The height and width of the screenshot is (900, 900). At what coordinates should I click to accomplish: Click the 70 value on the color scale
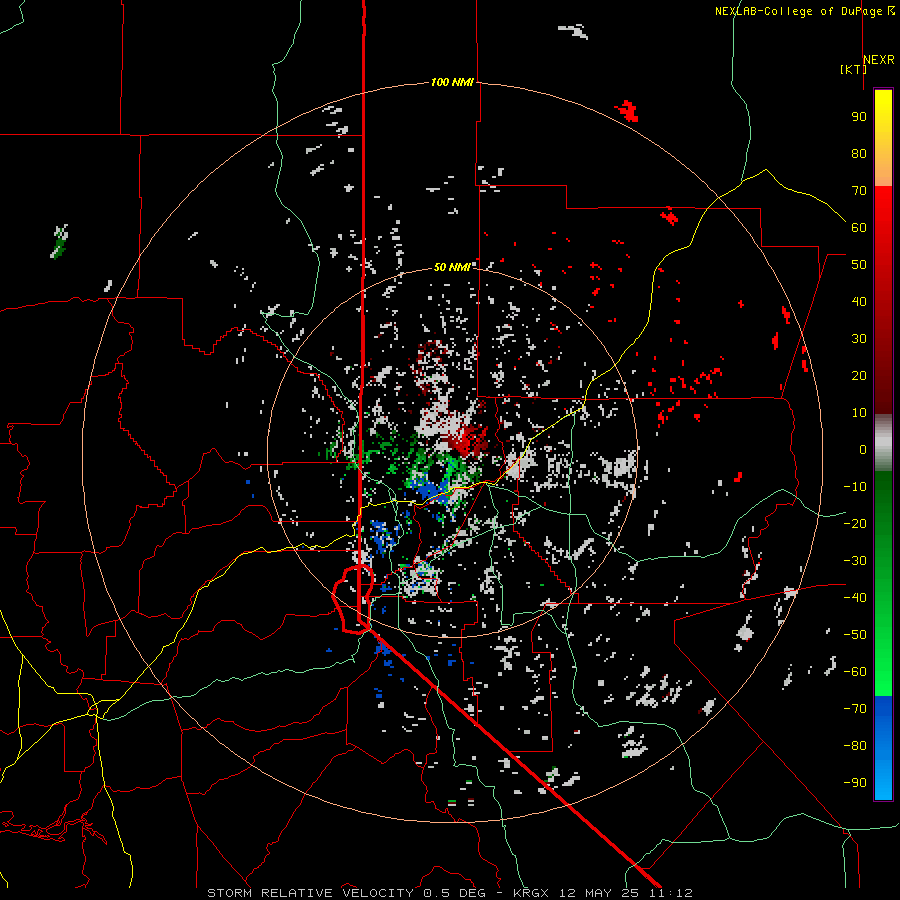click(x=859, y=191)
